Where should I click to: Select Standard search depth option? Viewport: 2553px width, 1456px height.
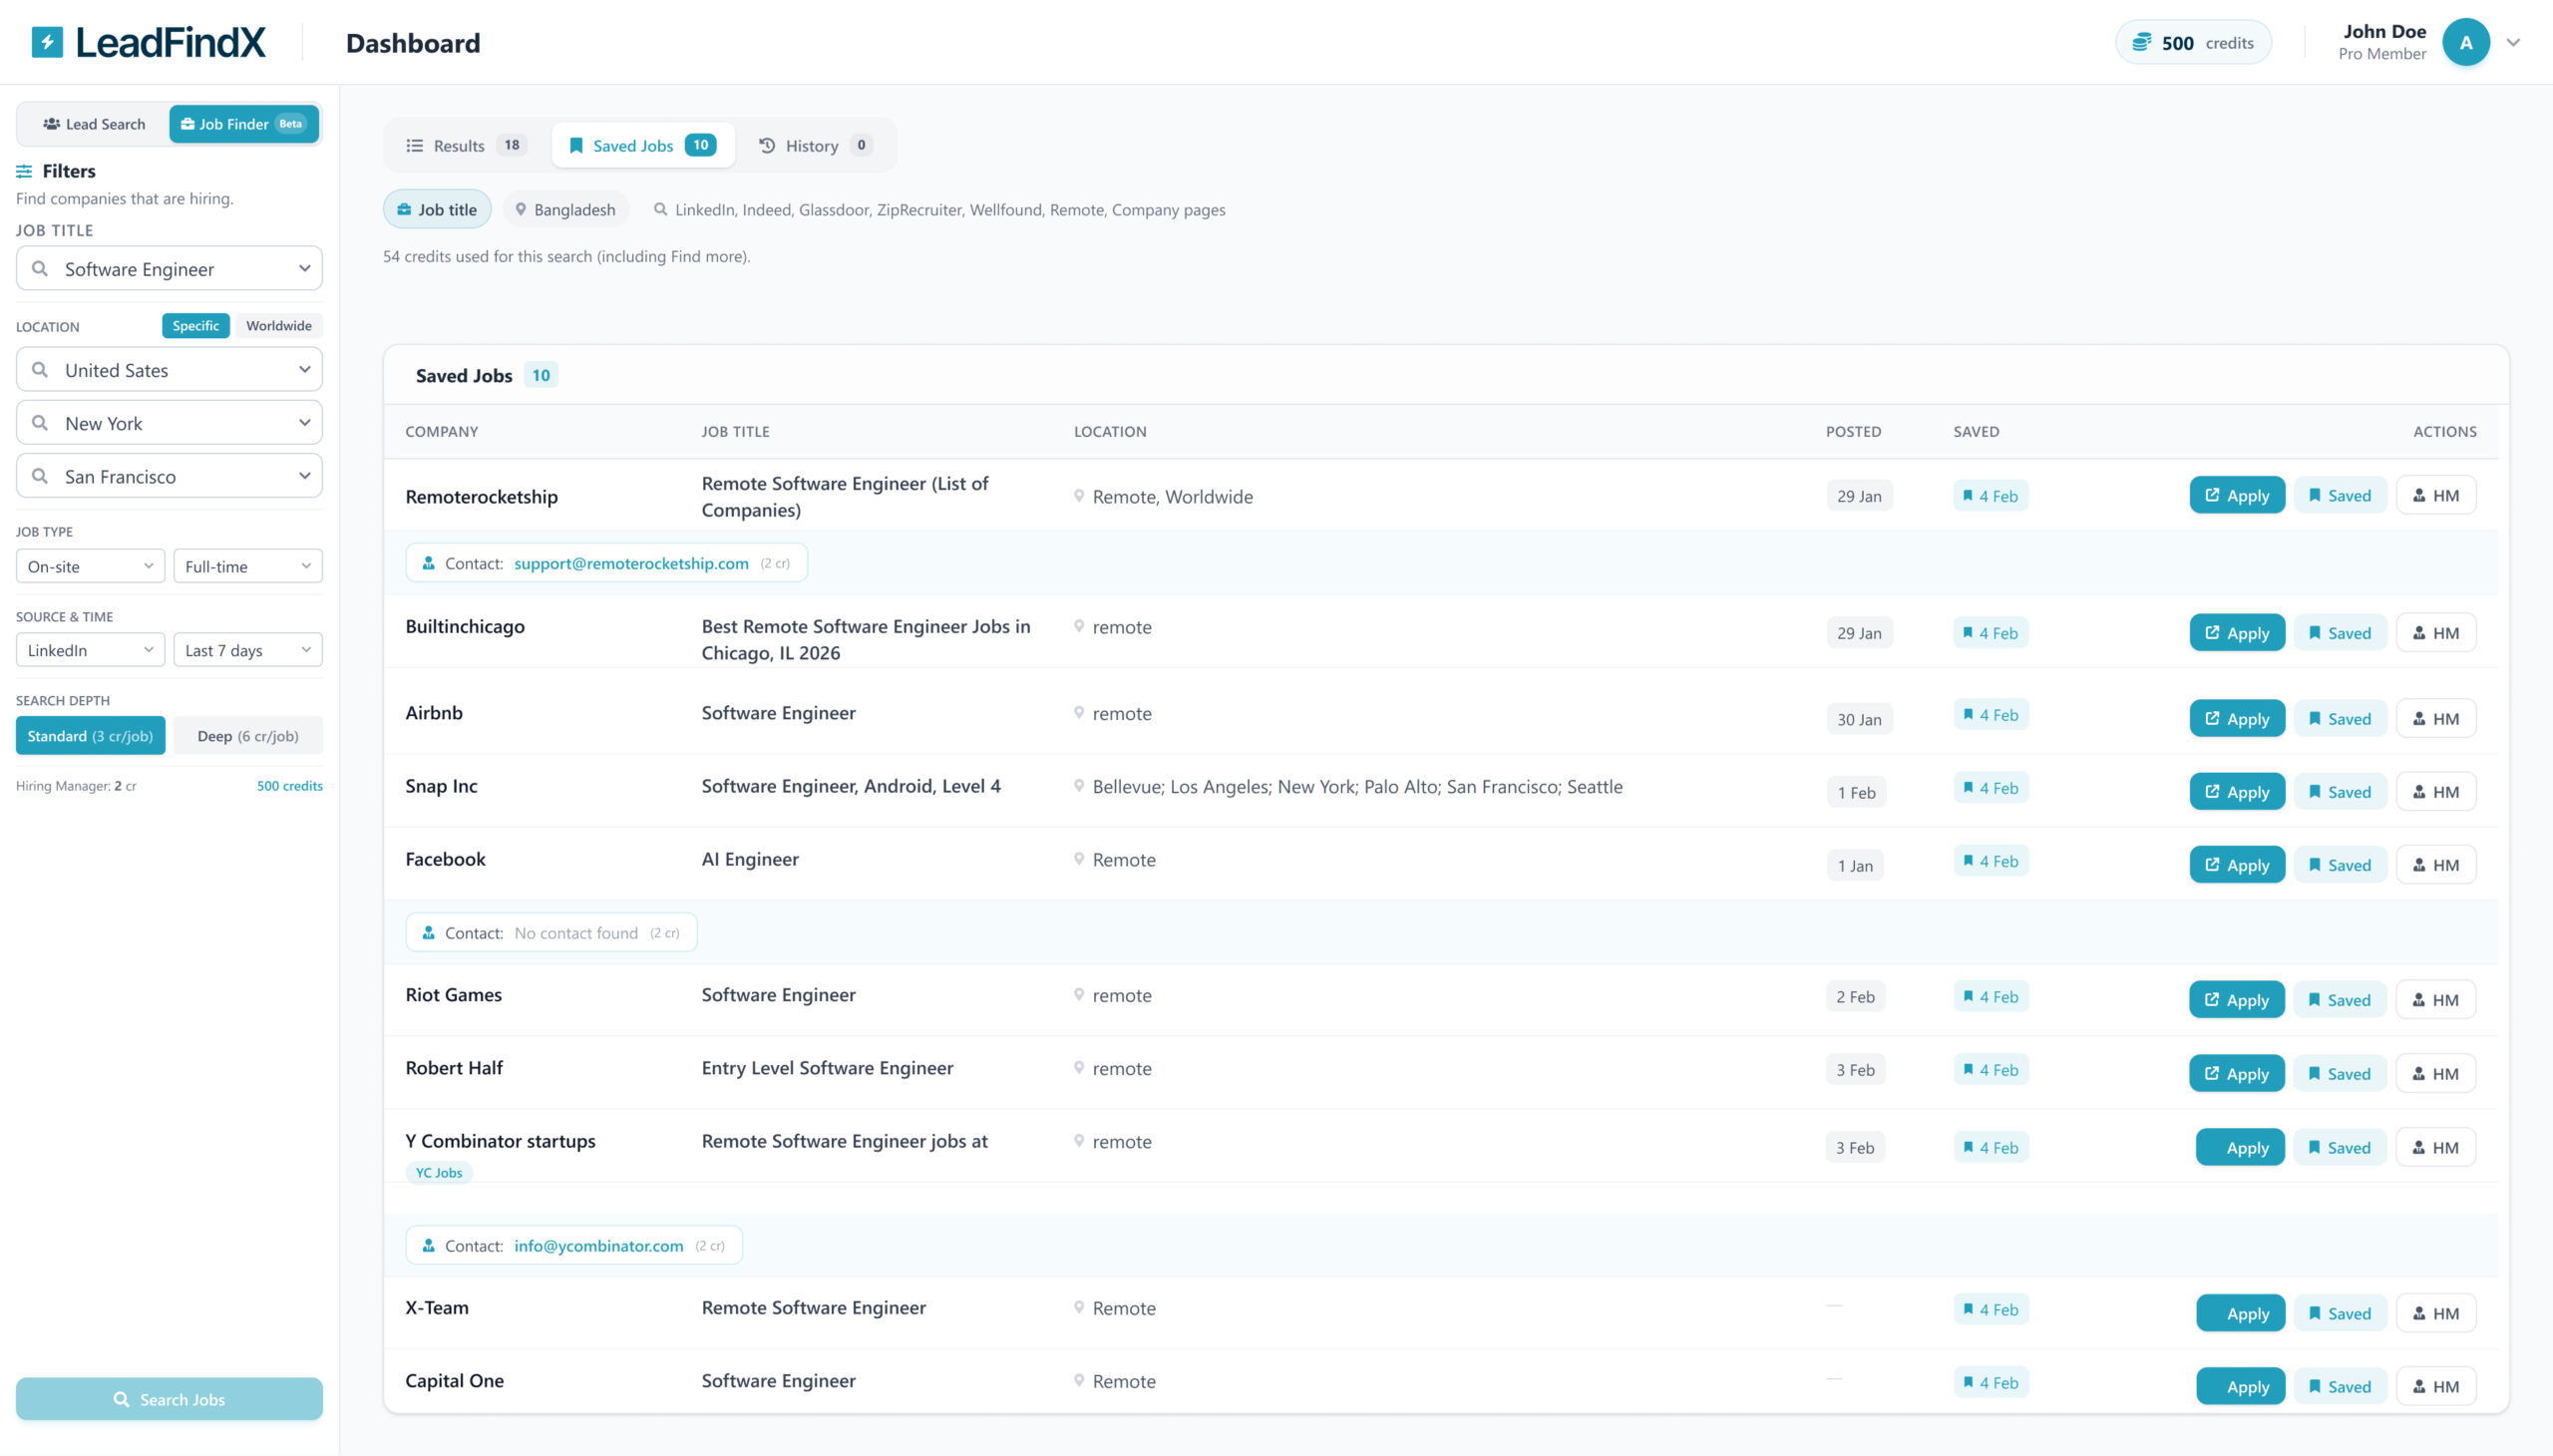click(x=90, y=735)
